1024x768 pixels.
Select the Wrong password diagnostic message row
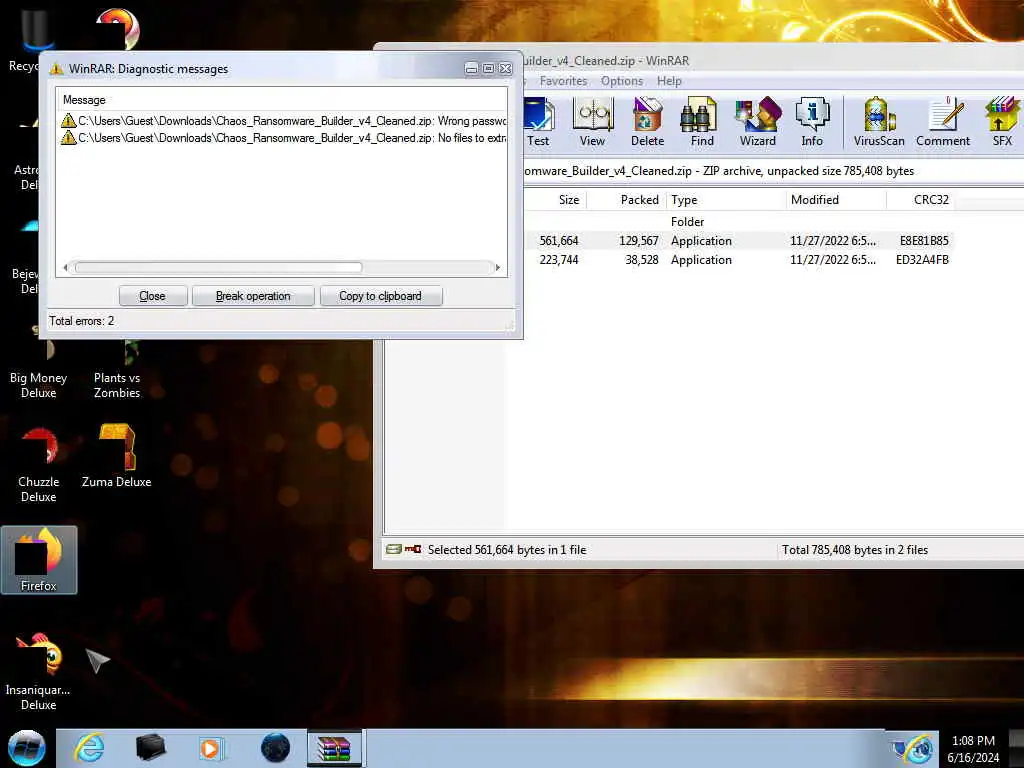point(283,121)
